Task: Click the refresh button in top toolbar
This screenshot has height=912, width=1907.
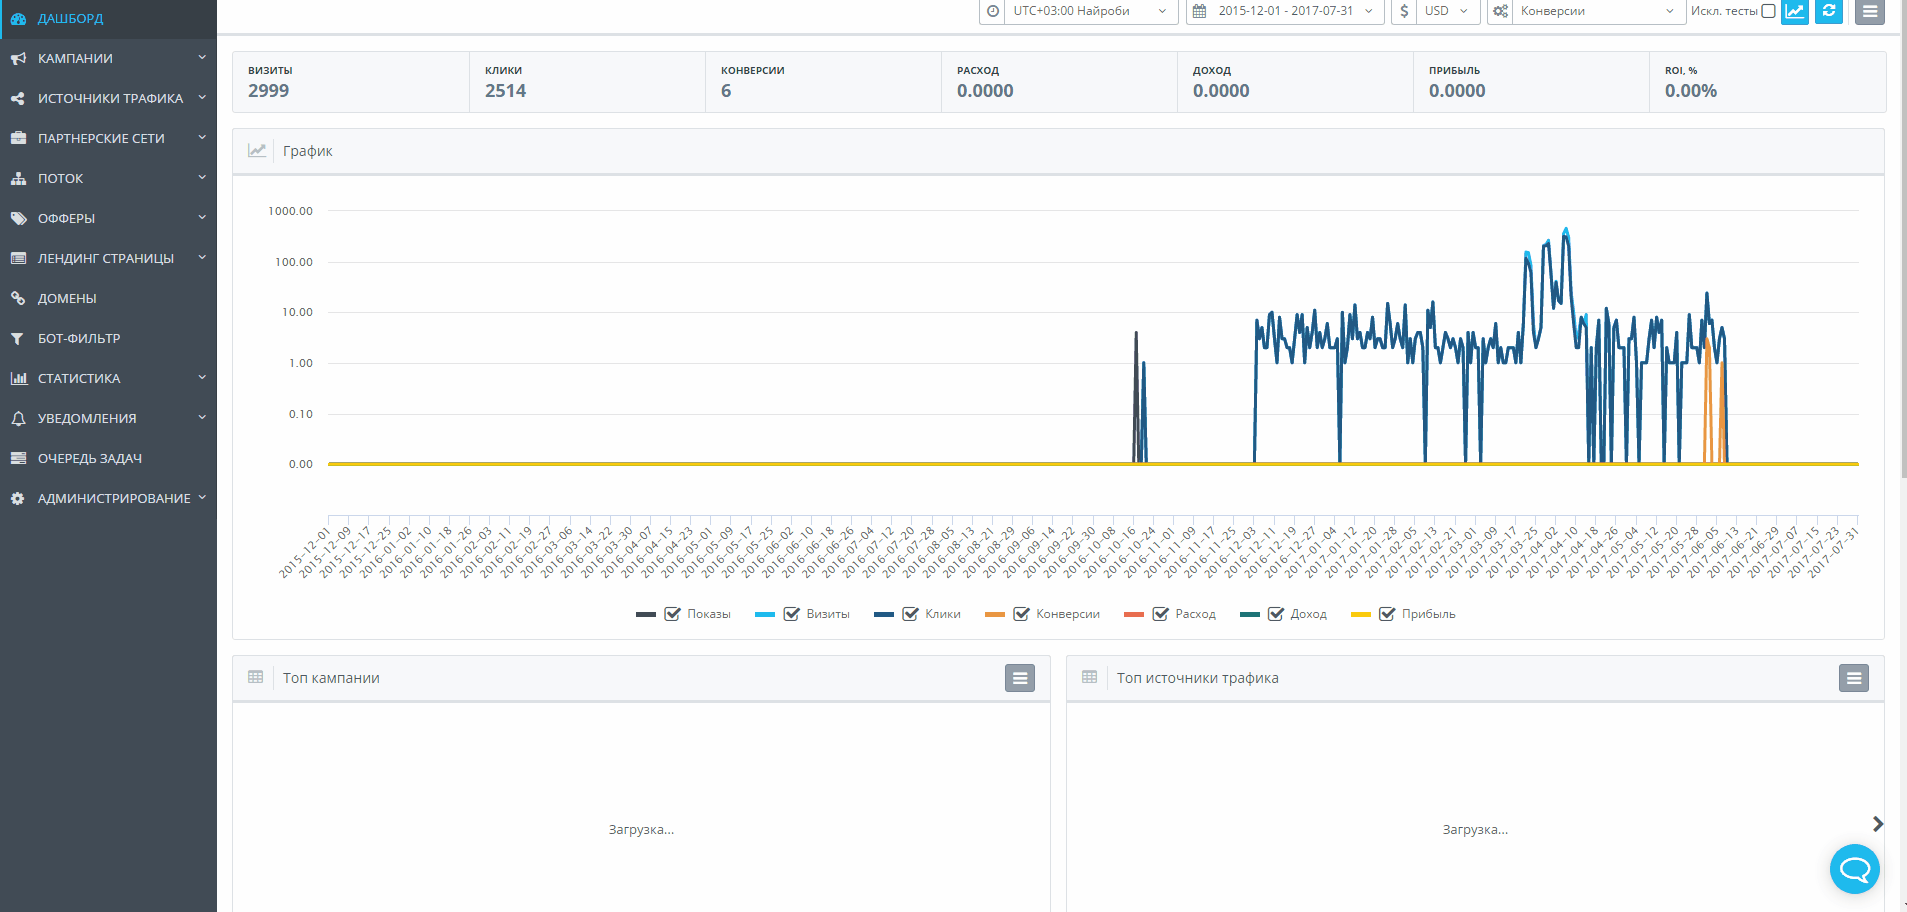Action: click(1829, 11)
